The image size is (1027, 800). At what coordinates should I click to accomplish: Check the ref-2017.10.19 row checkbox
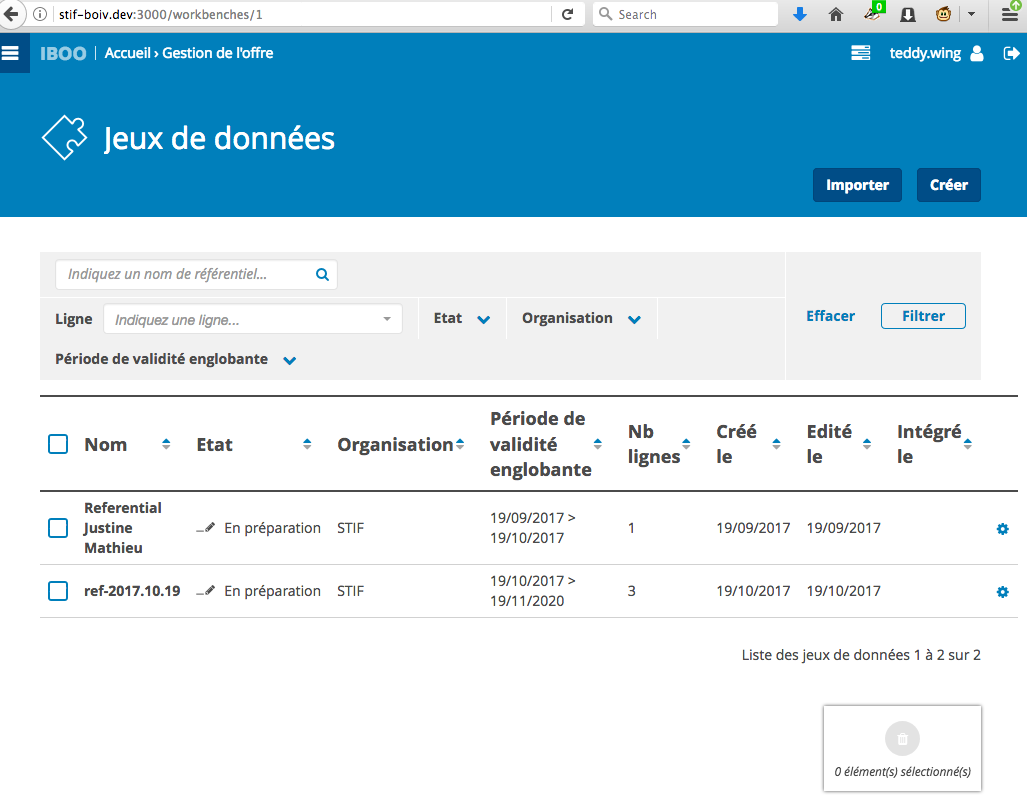click(58, 591)
